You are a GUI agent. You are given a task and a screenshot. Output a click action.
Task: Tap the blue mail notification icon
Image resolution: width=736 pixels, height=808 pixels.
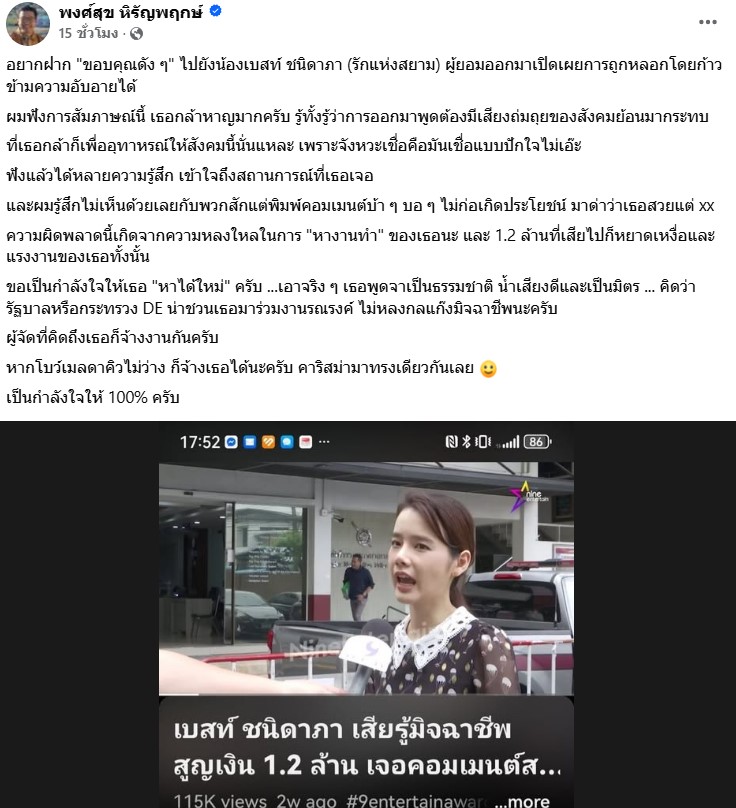point(250,442)
